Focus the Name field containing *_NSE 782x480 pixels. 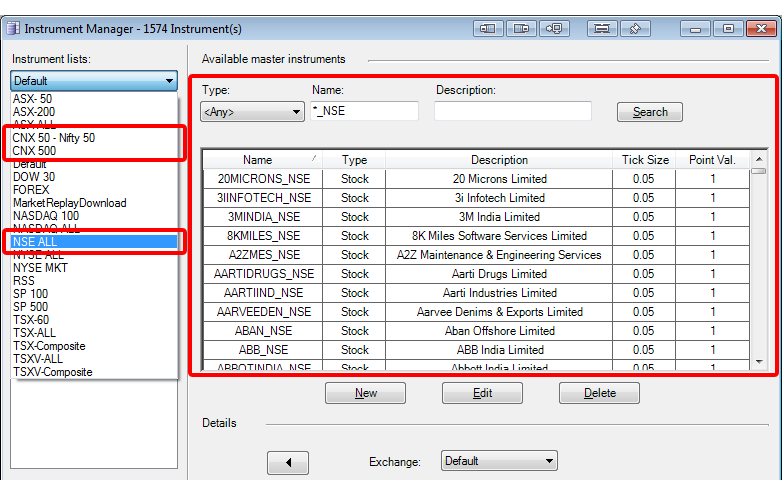click(365, 111)
